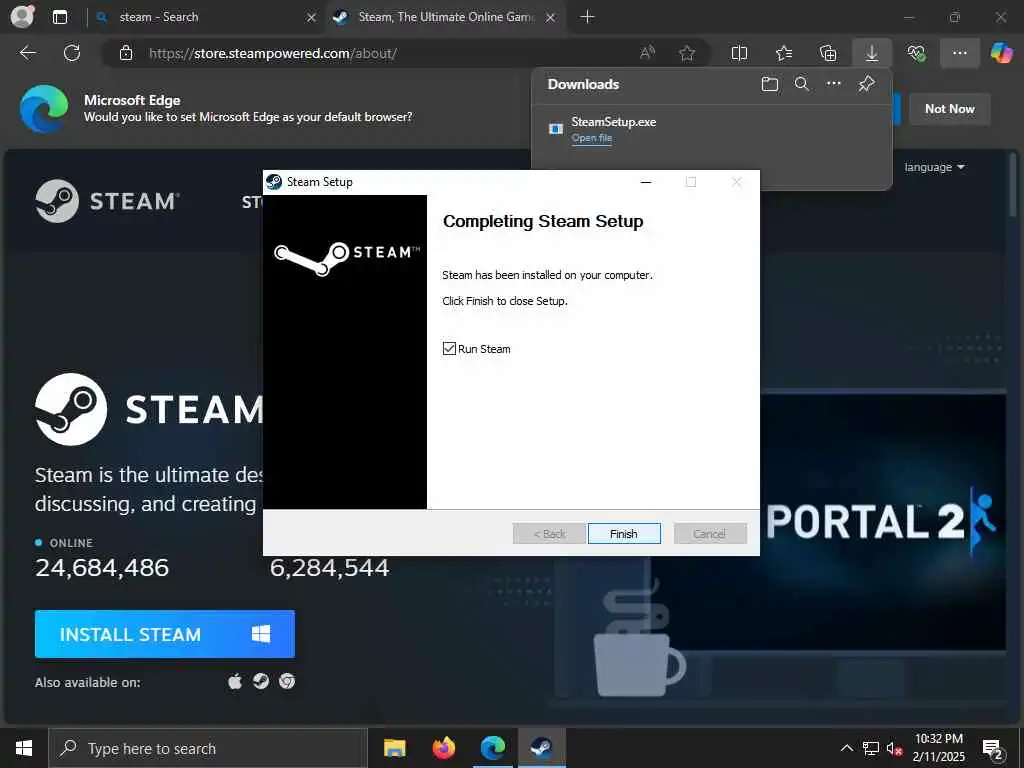The width and height of the screenshot is (1024, 768).
Task: Choose the SteamOS download icon
Action: point(261,682)
